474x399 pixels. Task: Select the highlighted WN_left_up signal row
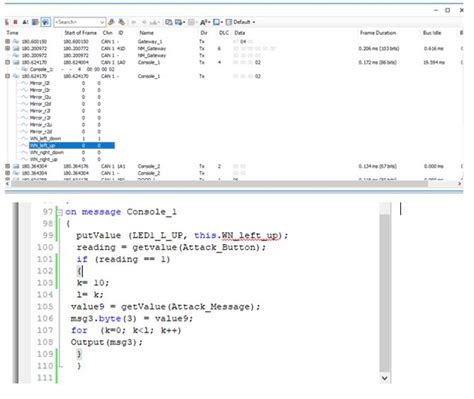point(72,145)
